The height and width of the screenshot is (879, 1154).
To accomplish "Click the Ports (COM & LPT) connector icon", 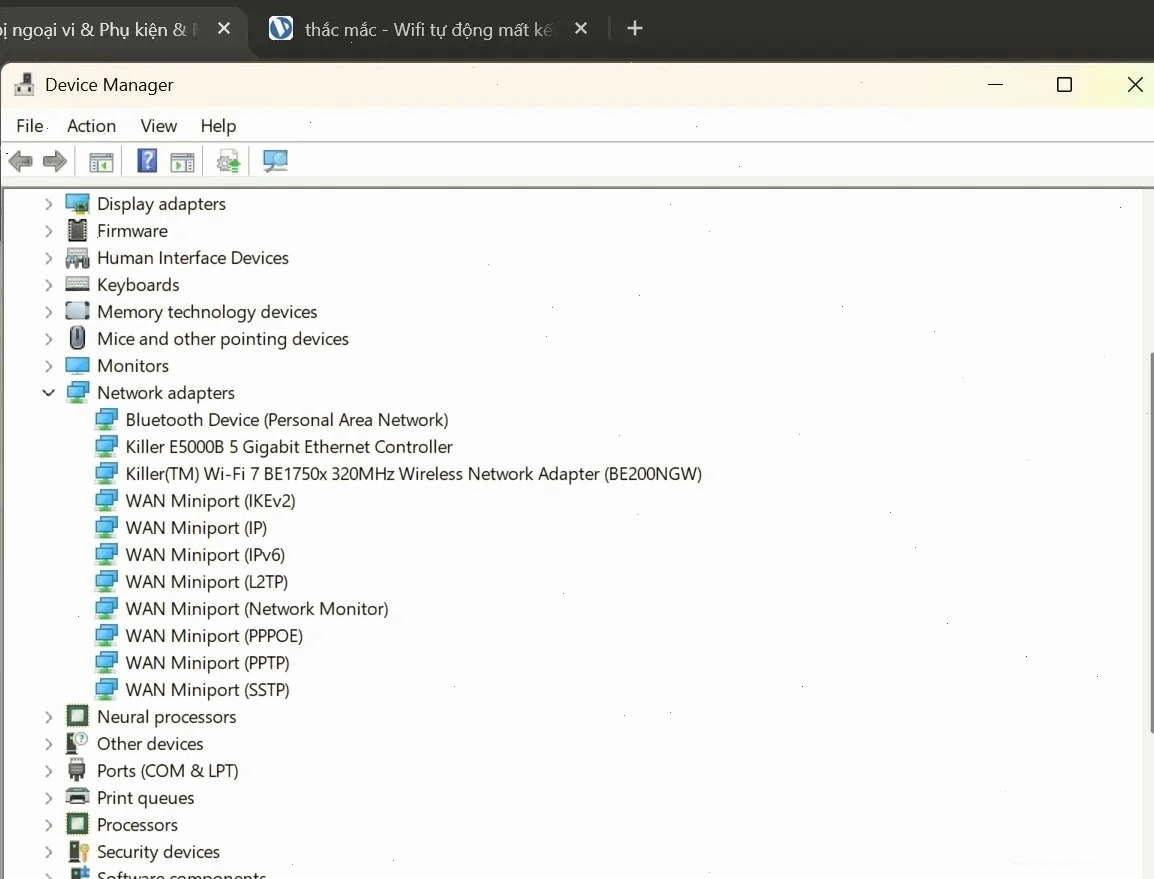I will (77, 770).
